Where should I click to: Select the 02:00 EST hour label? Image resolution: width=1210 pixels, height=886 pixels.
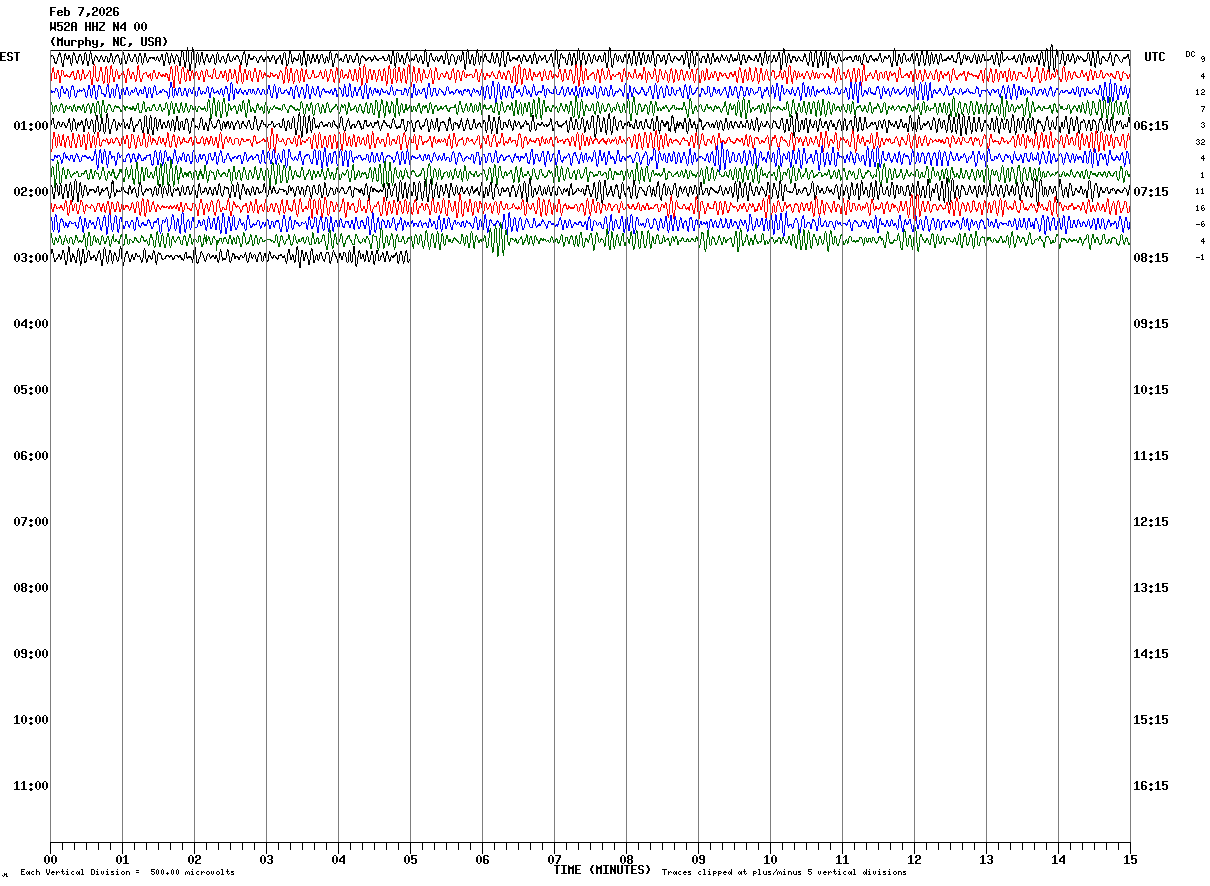[31, 192]
